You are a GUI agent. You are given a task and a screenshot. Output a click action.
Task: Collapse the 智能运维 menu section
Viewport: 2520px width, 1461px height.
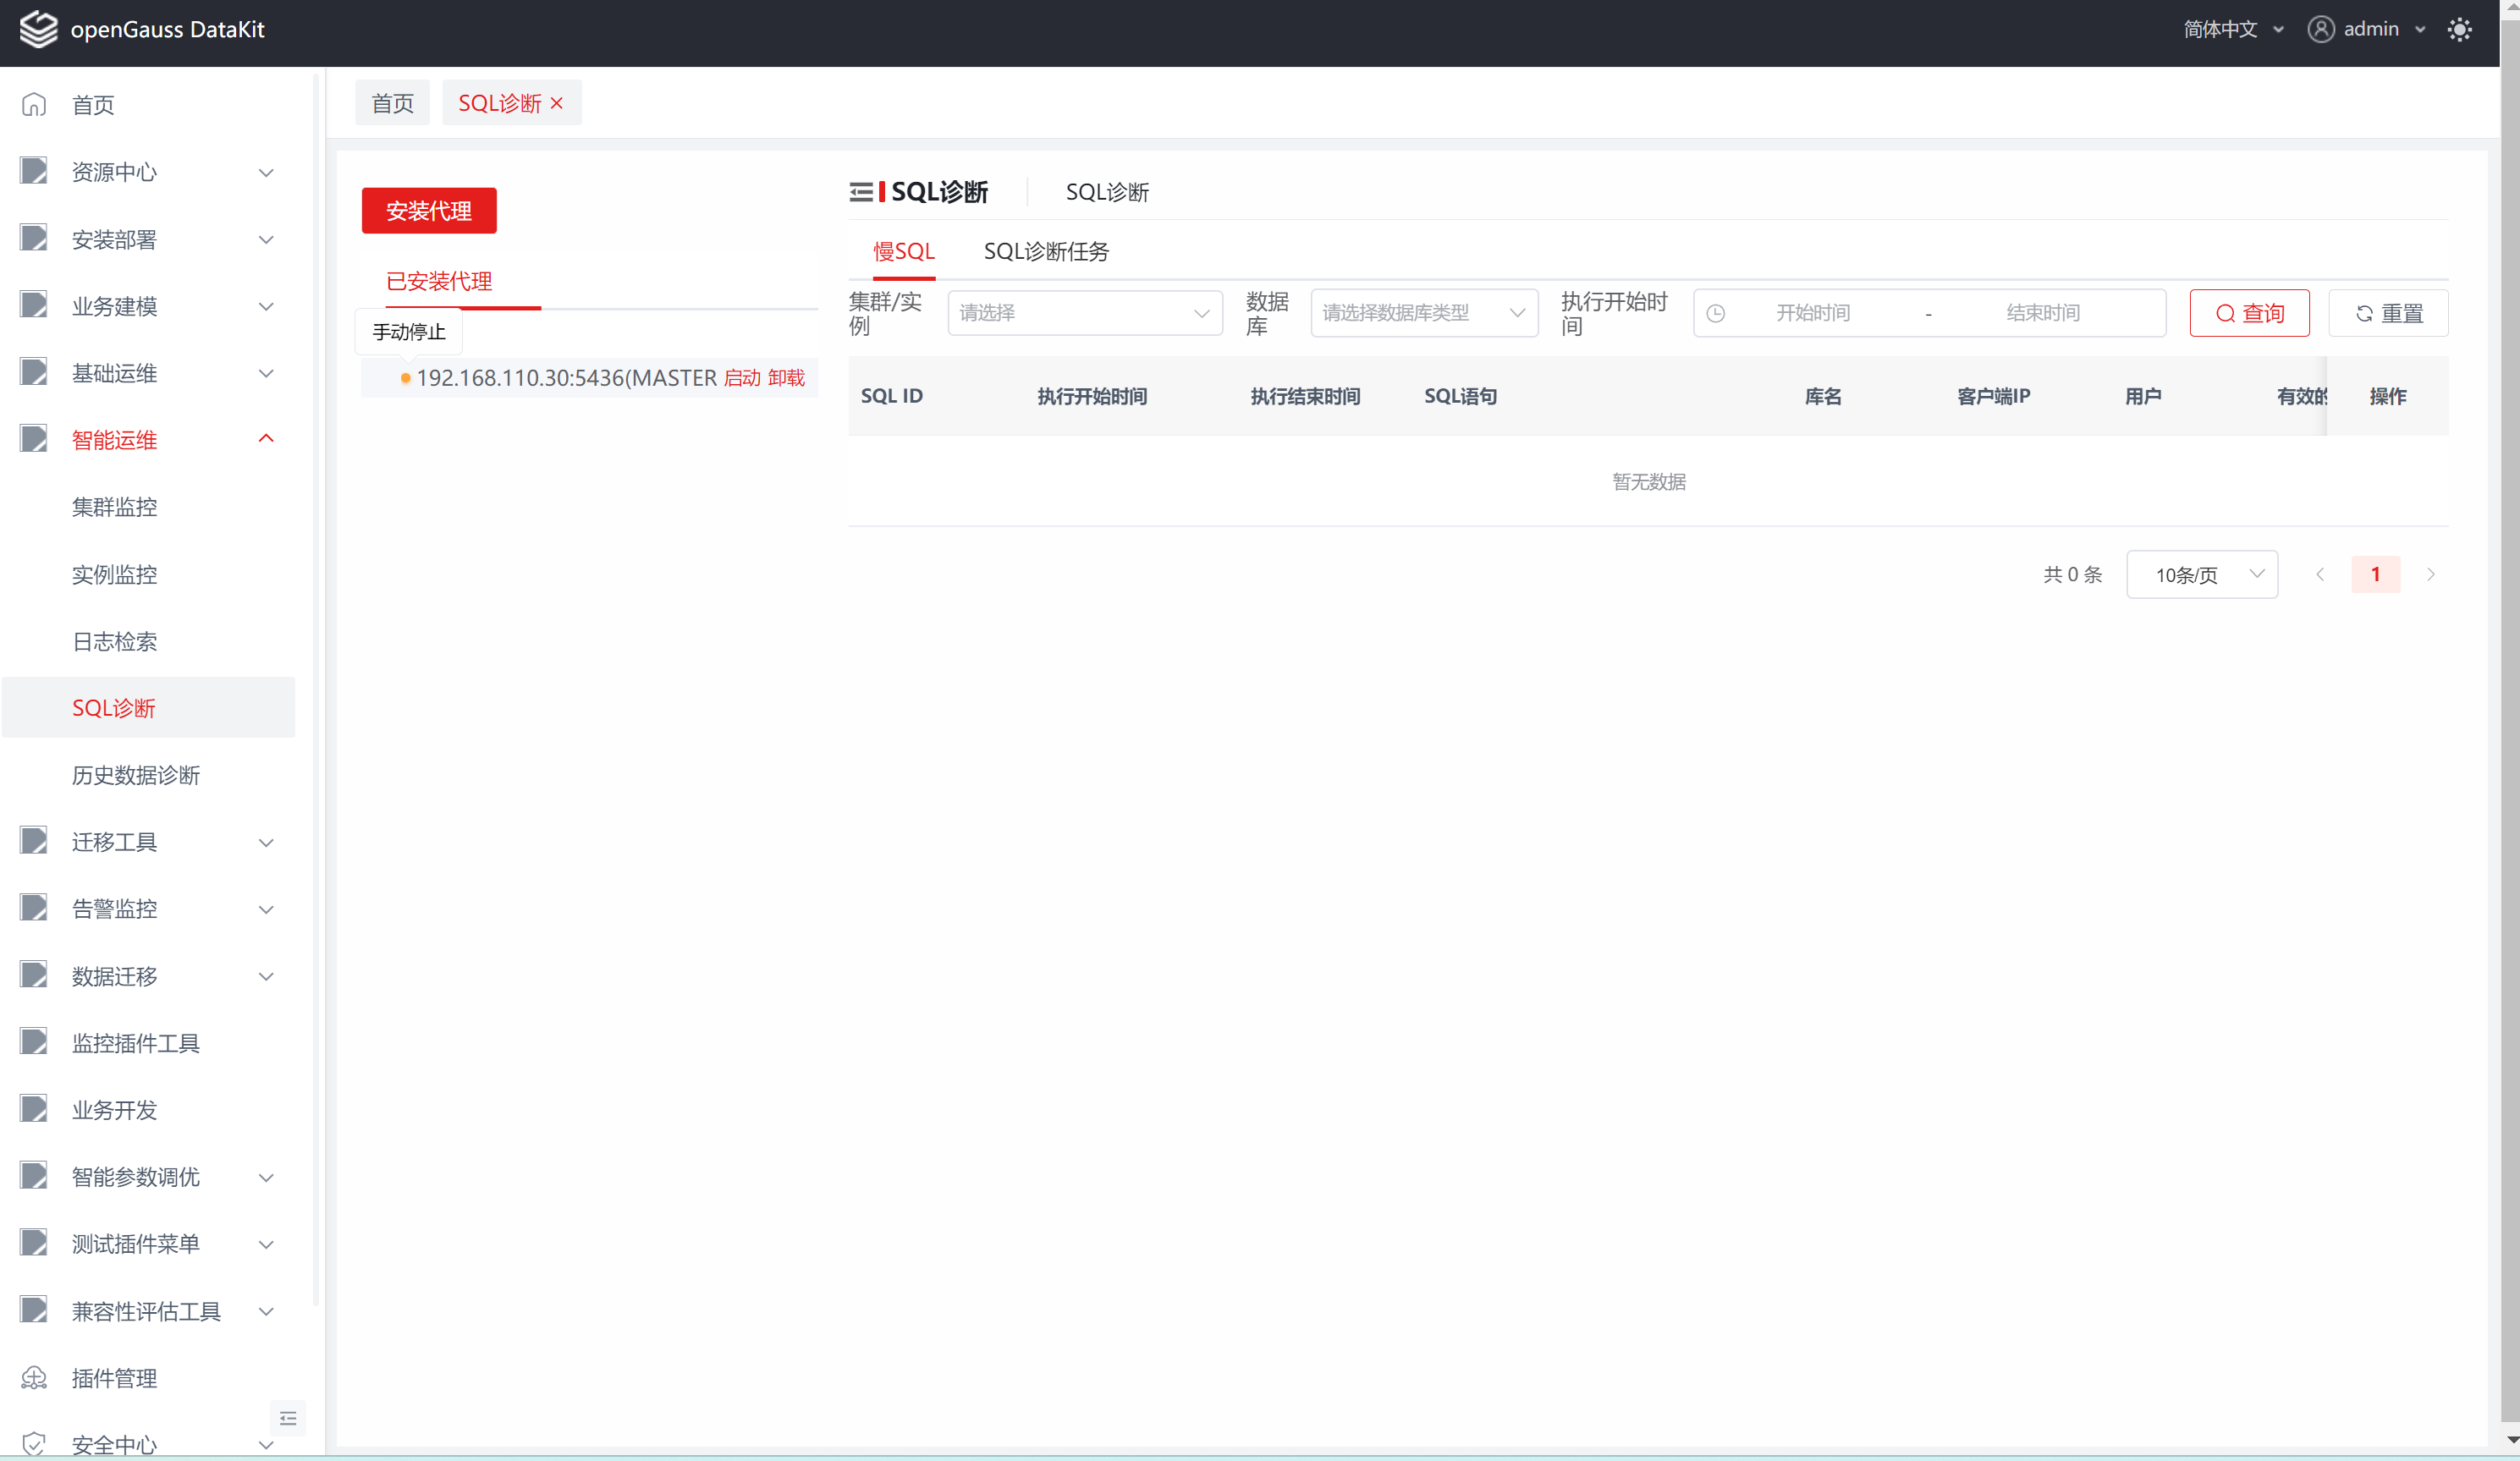pos(266,439)
